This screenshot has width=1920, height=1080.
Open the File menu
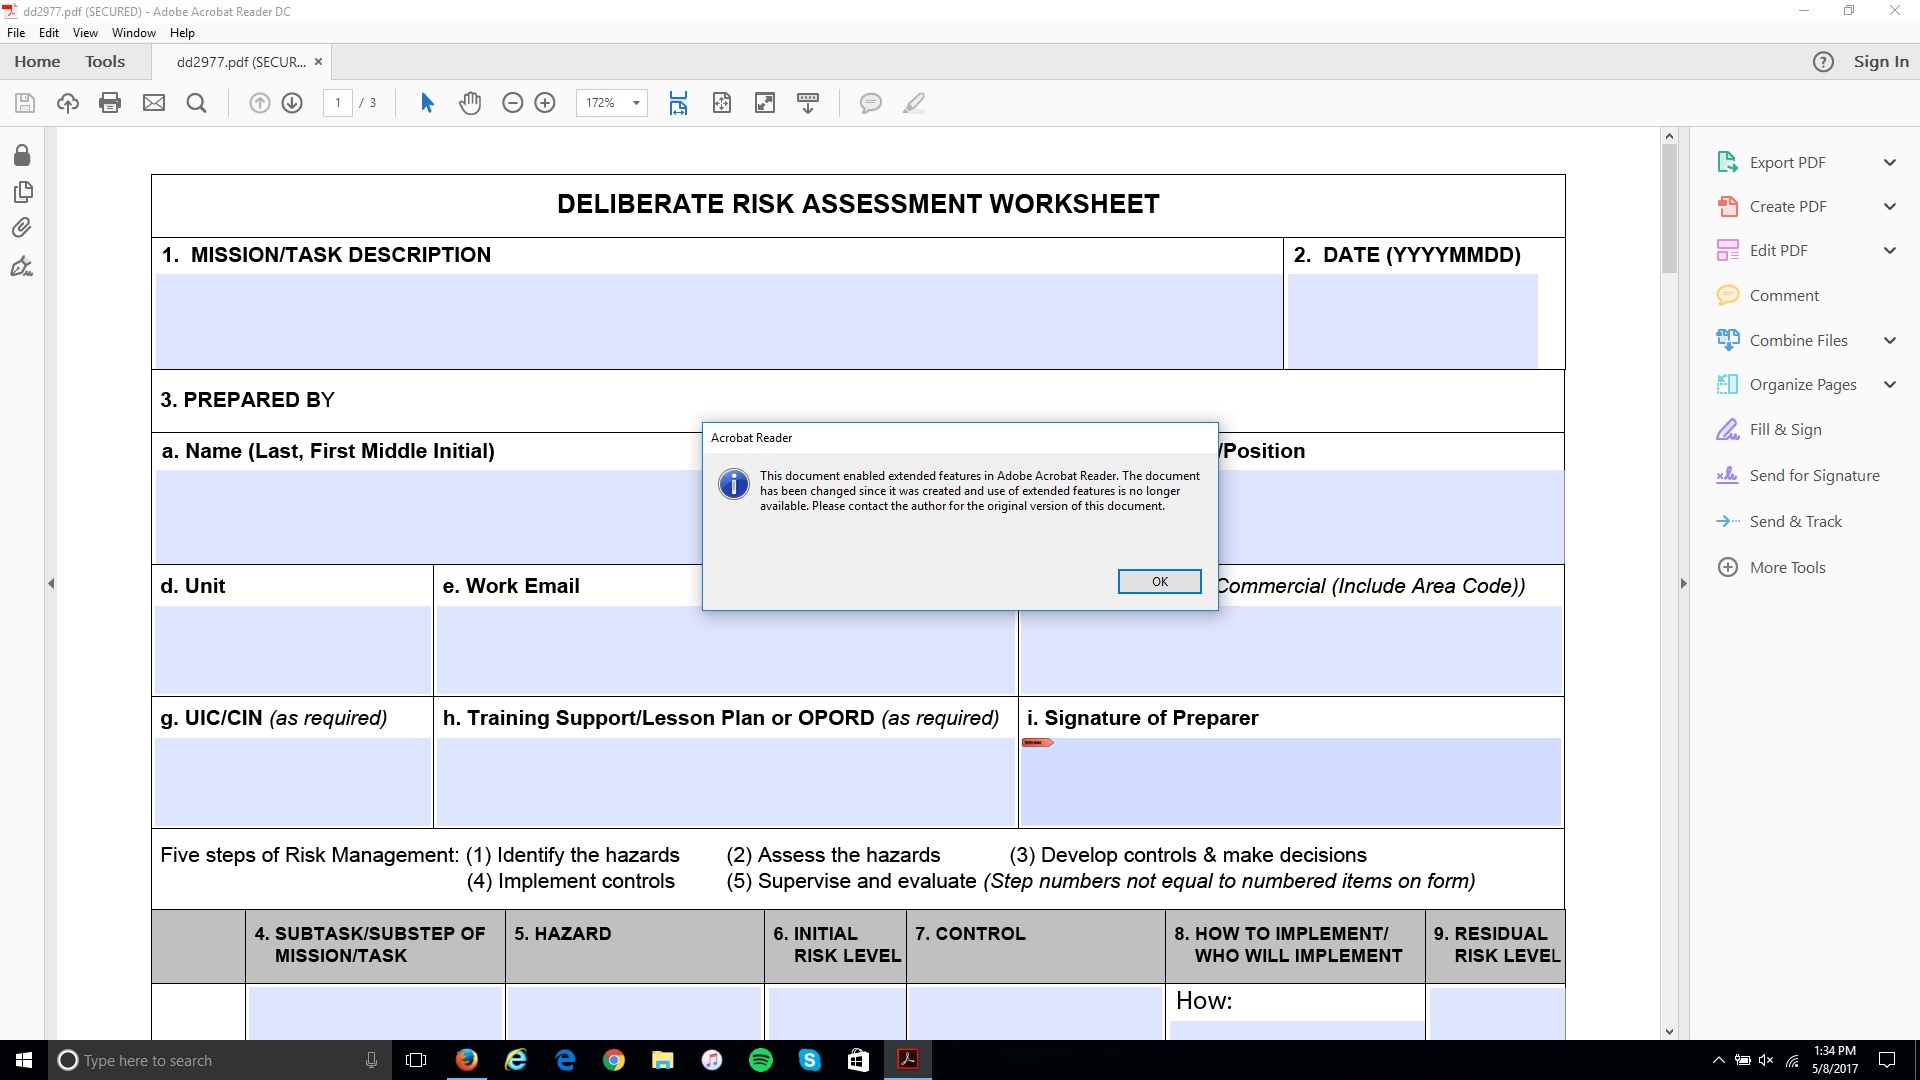(x=17, y=33)
